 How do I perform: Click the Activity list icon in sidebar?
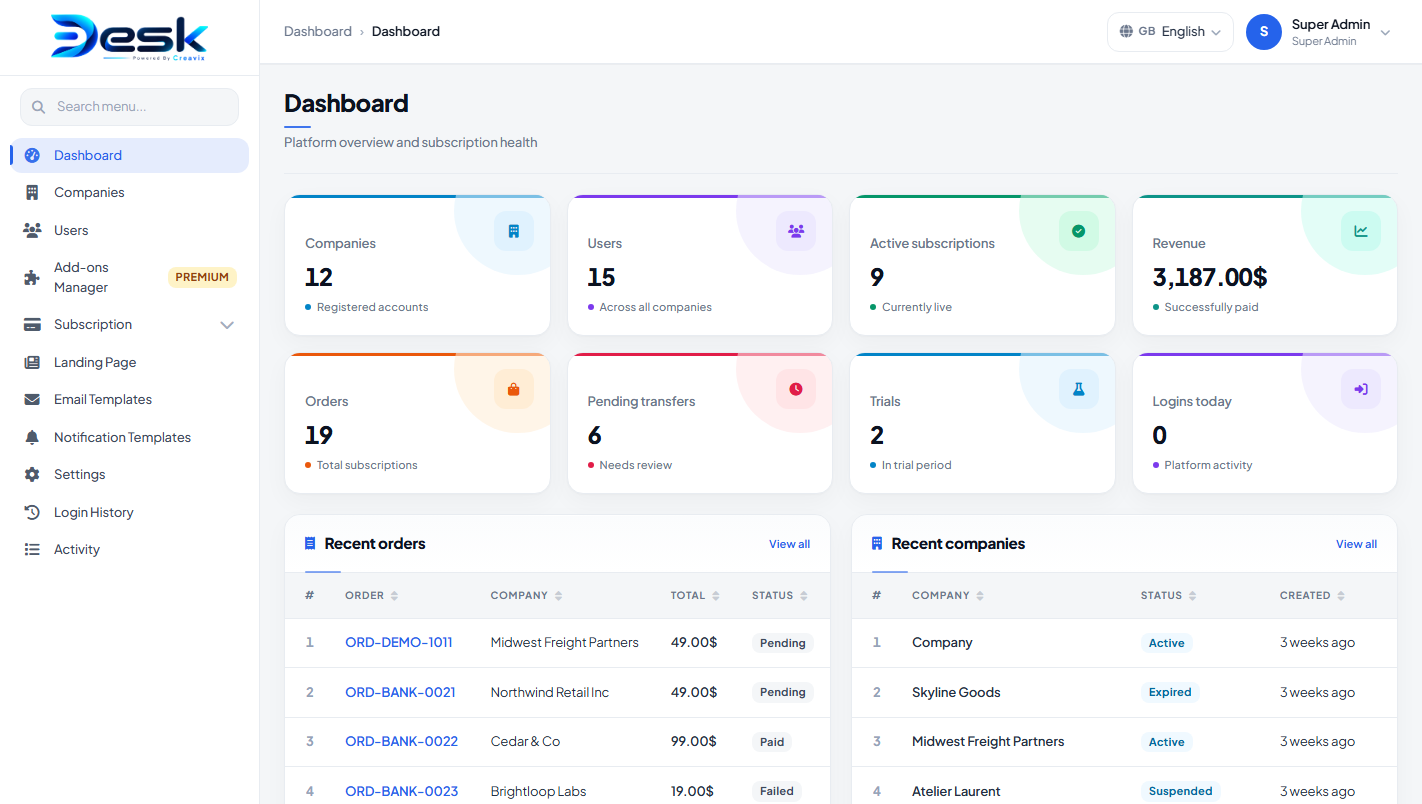click(x=32, y=549)
